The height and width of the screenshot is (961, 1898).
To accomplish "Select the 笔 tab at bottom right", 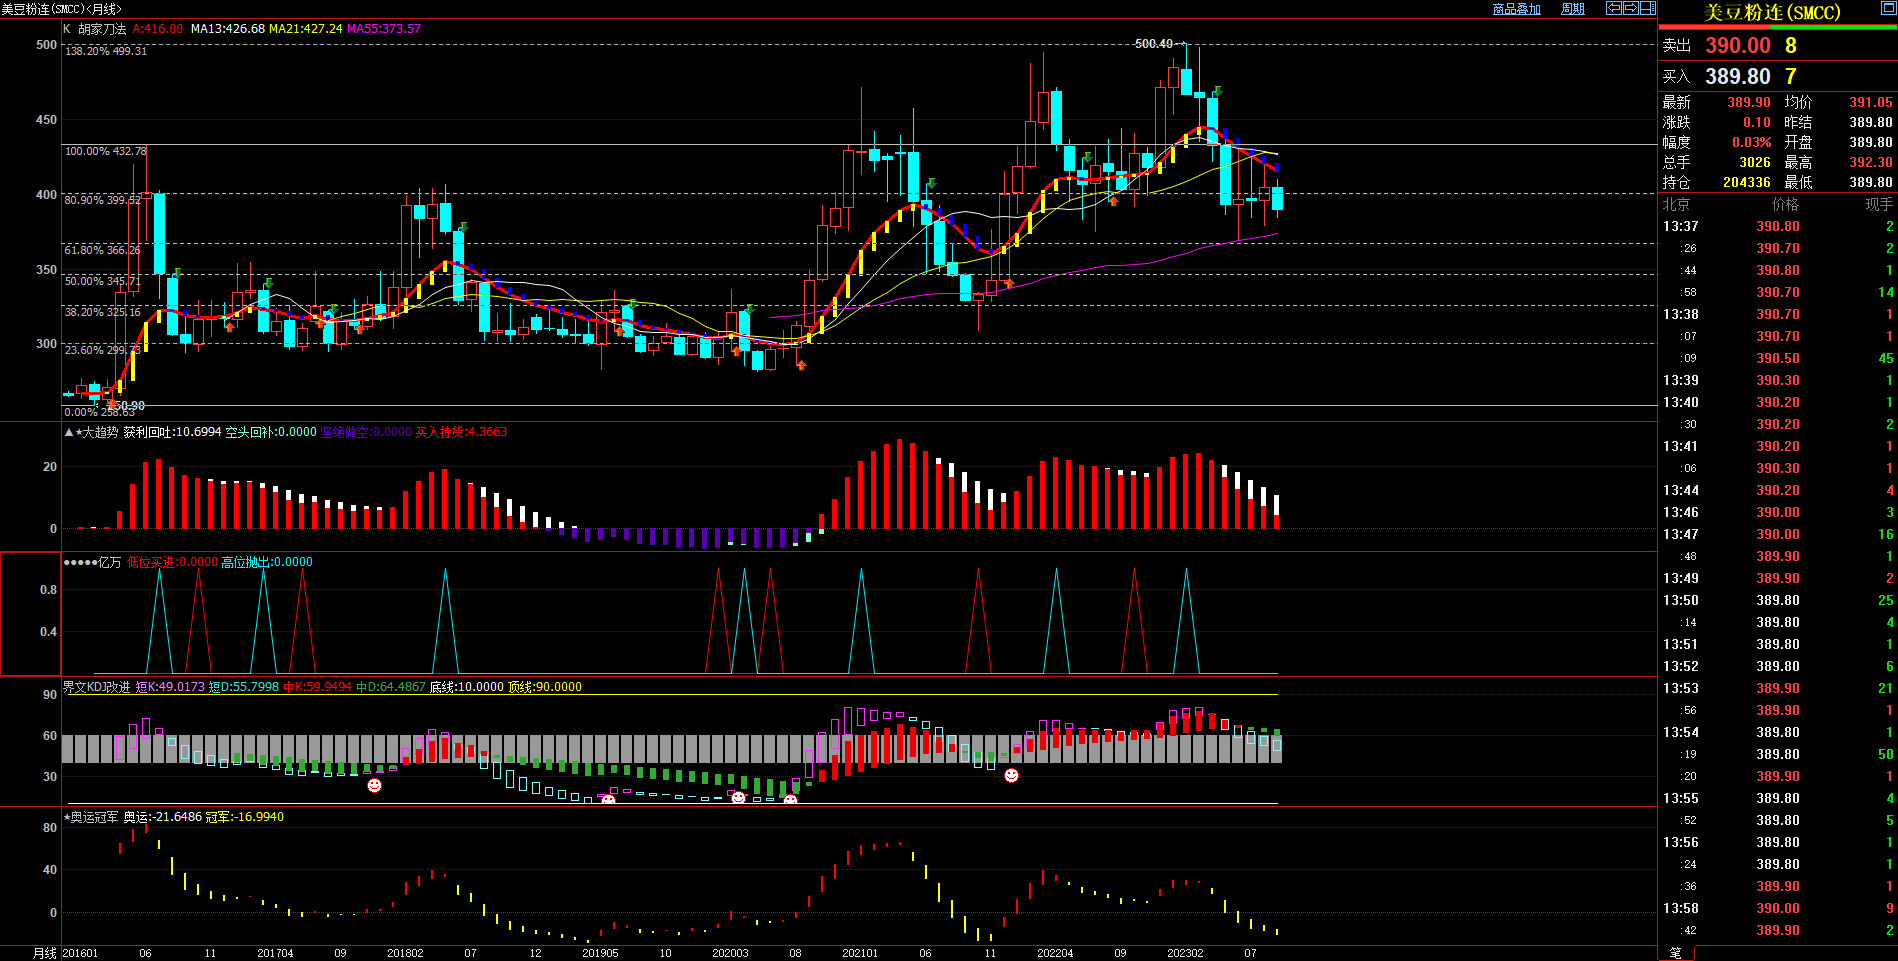I will [x=1676, y=953].
